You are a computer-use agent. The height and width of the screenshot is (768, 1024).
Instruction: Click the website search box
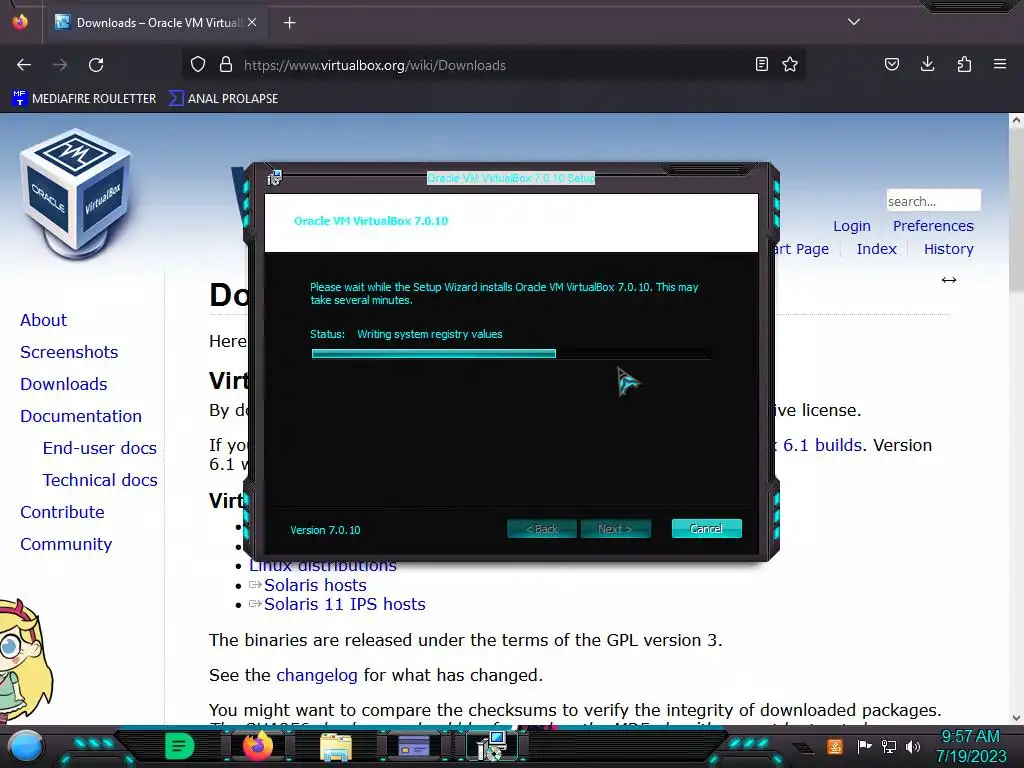point(933,200)
